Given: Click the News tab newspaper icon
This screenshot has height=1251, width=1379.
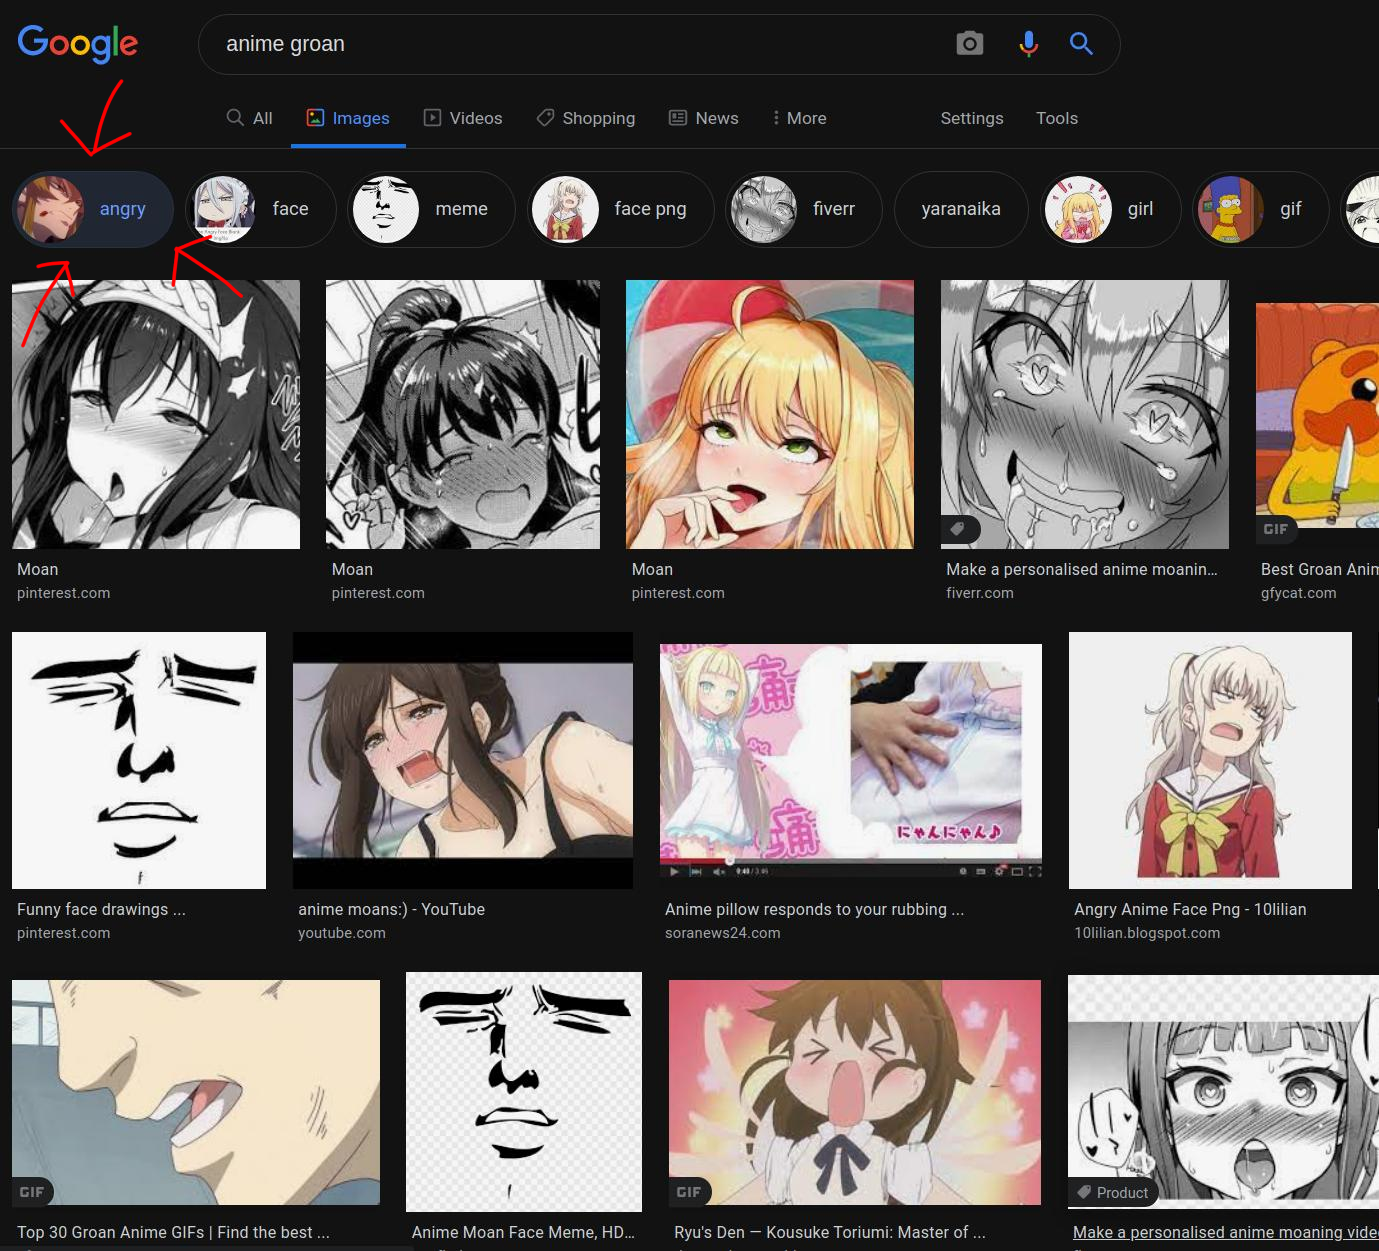Looking at the screenshot, I should 678,117.
